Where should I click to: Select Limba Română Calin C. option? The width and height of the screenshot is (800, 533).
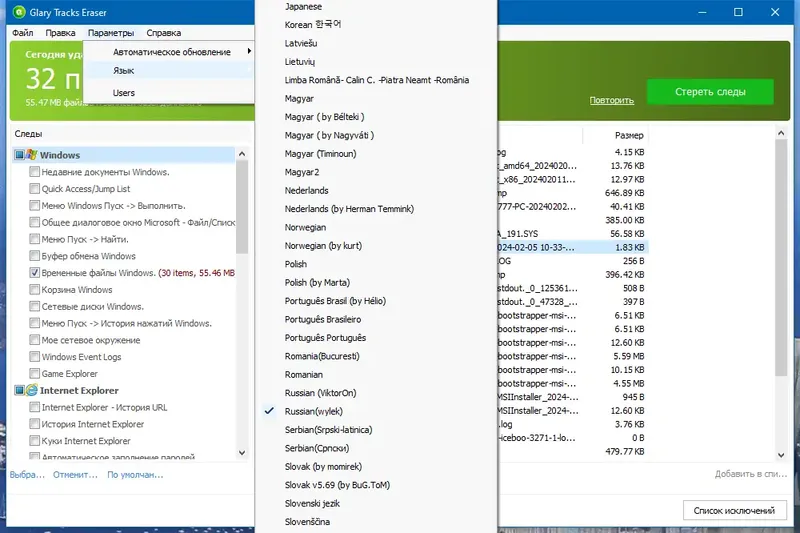point(377,80)
